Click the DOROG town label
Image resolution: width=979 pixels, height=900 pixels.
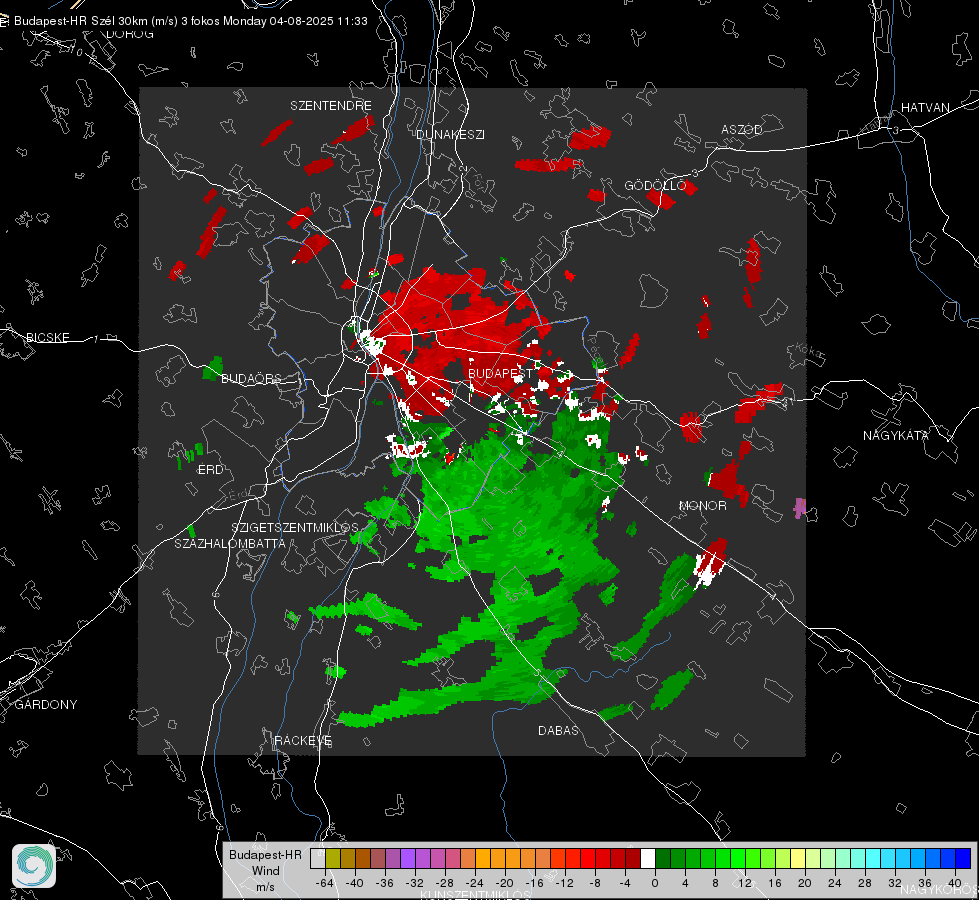130,34
